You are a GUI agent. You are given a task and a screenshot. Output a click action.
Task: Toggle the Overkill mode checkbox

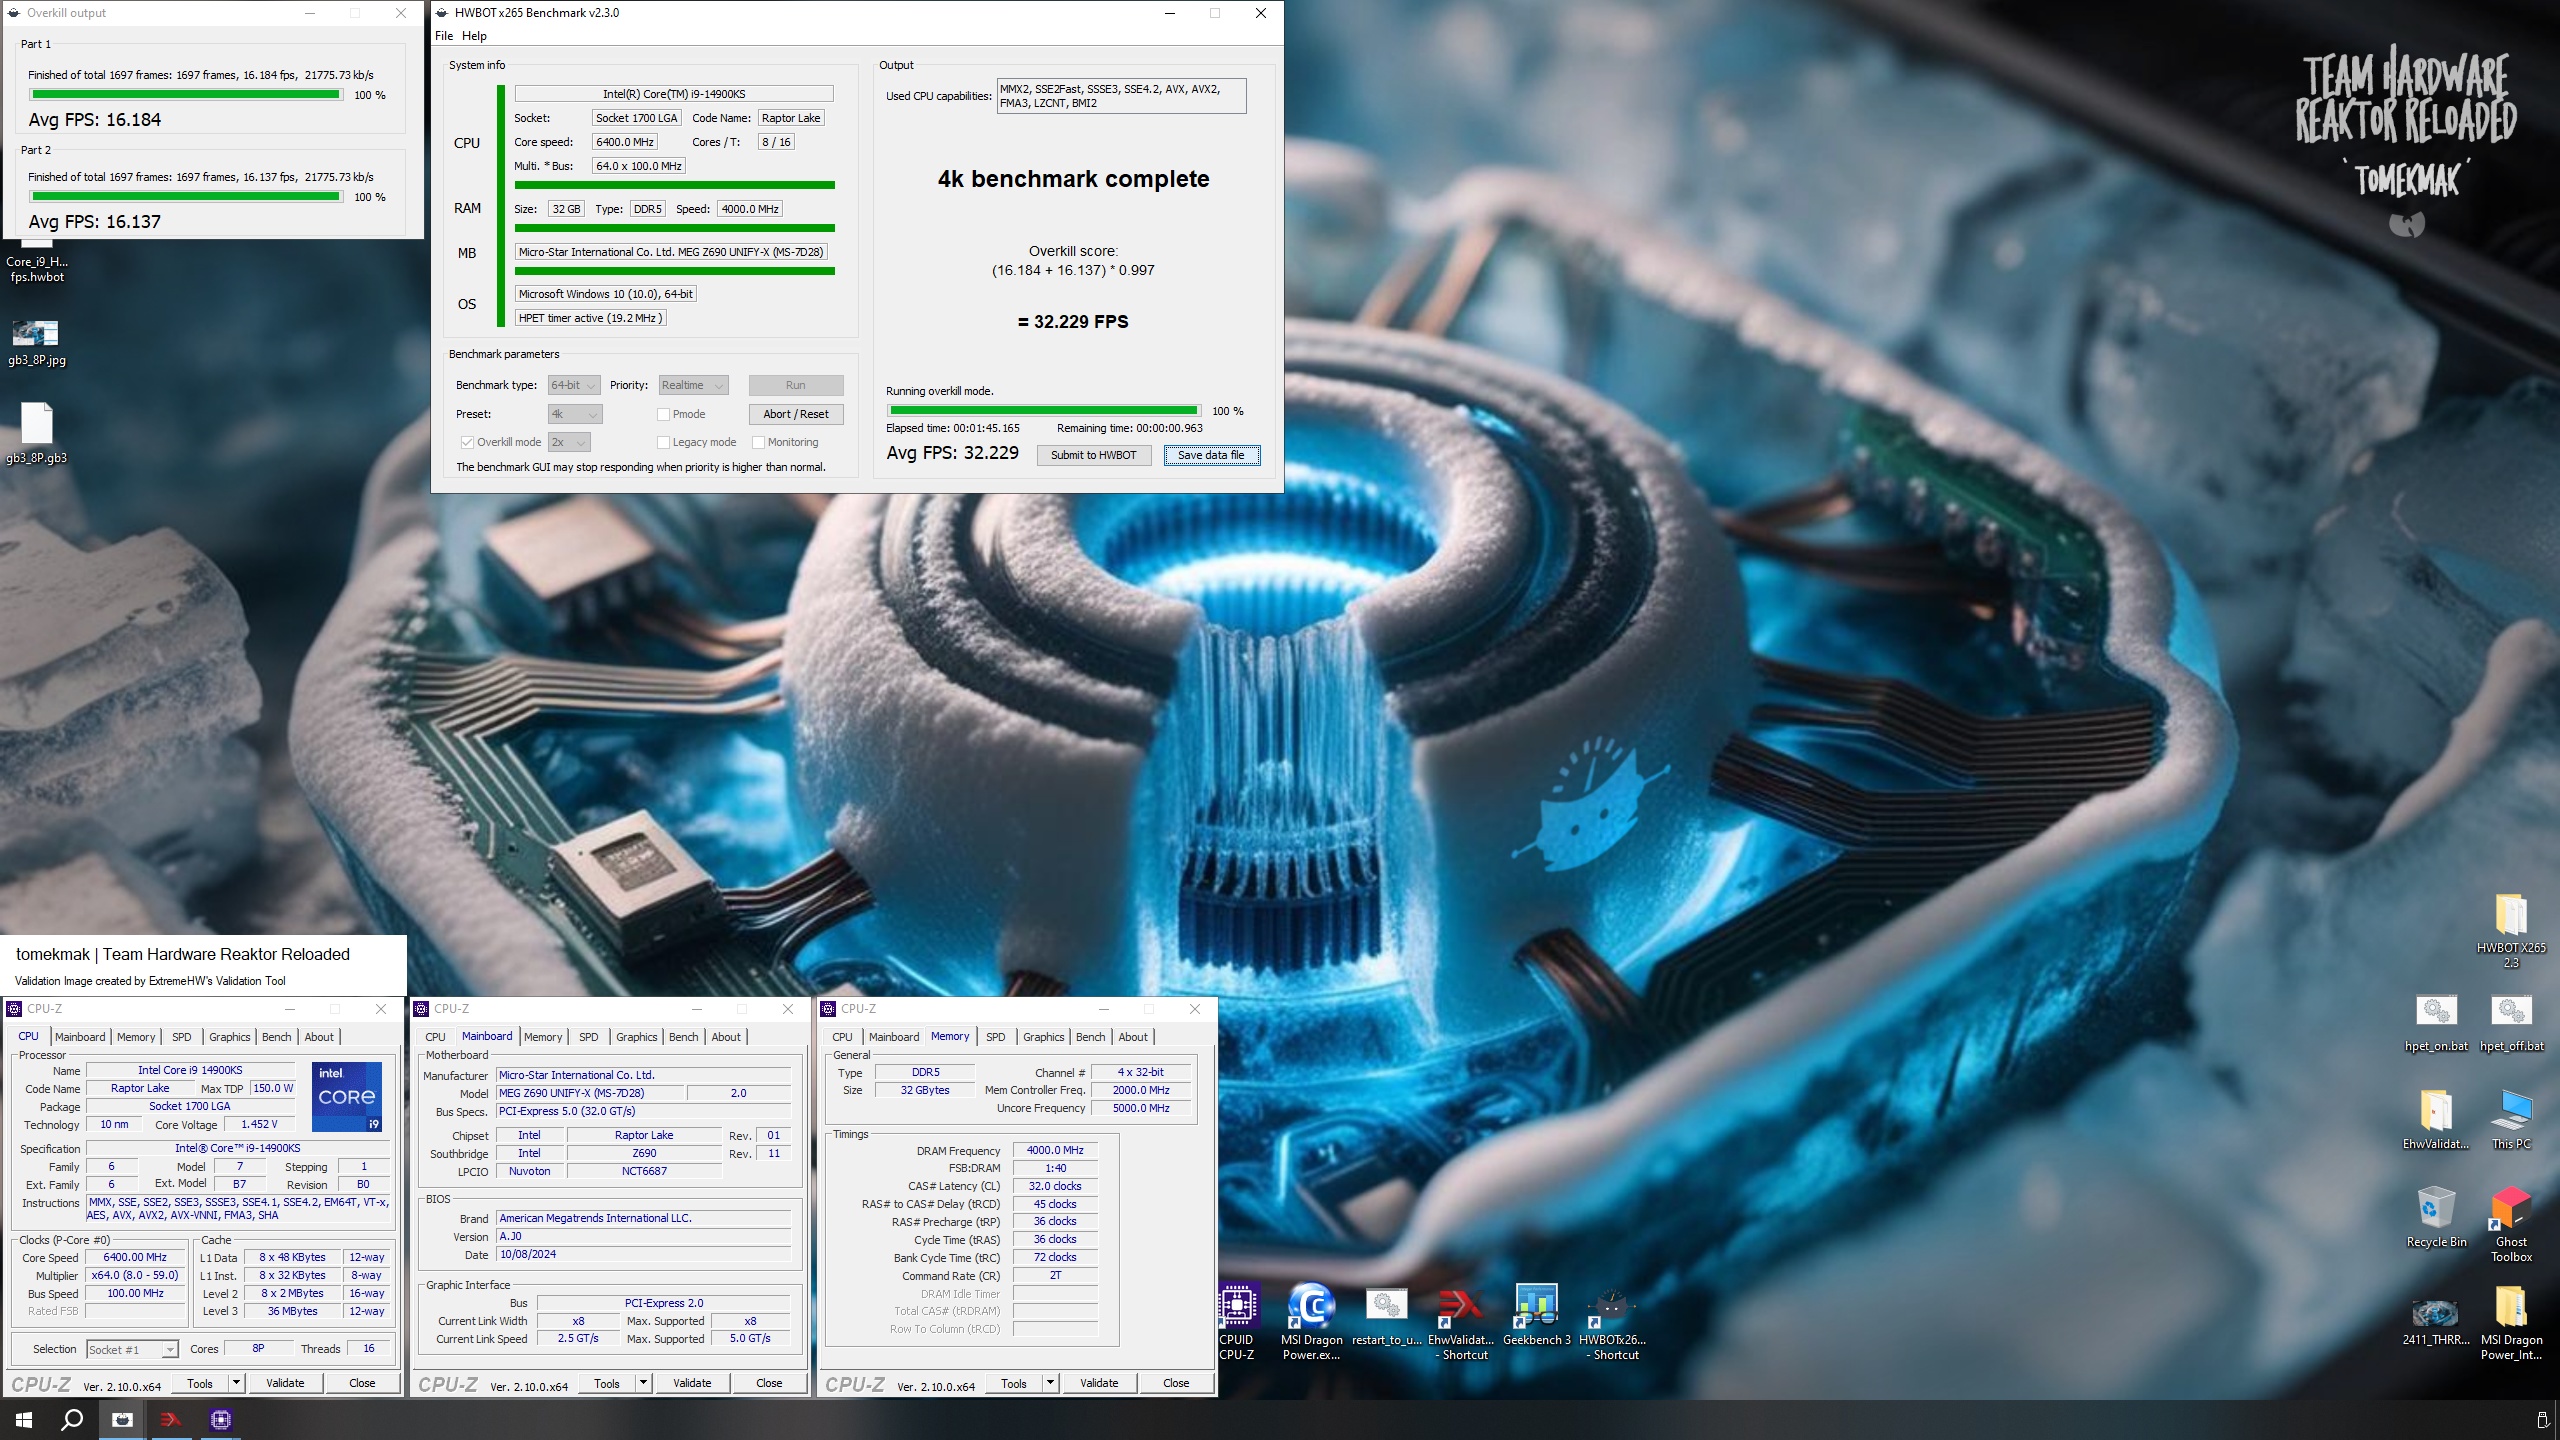(467, 442)
